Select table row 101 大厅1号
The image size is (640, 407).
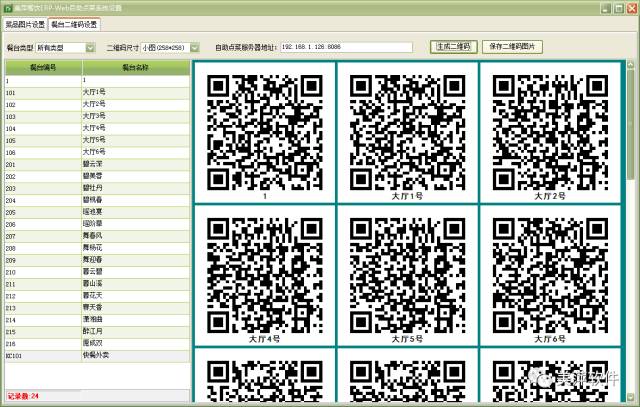pos(95,91)
